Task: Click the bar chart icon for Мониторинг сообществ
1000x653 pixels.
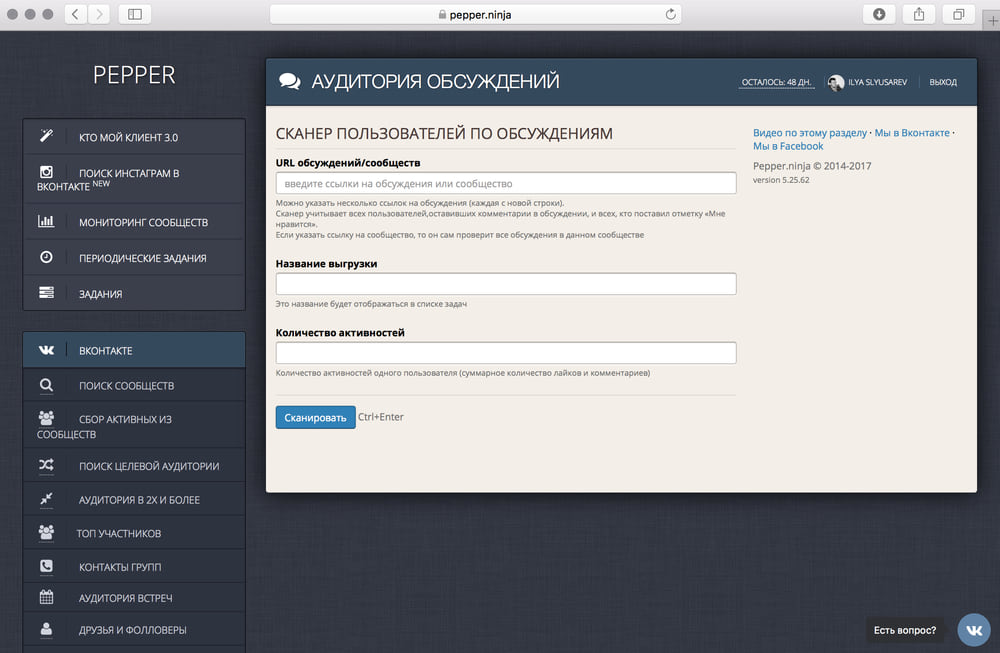Action: click(46, 222)
